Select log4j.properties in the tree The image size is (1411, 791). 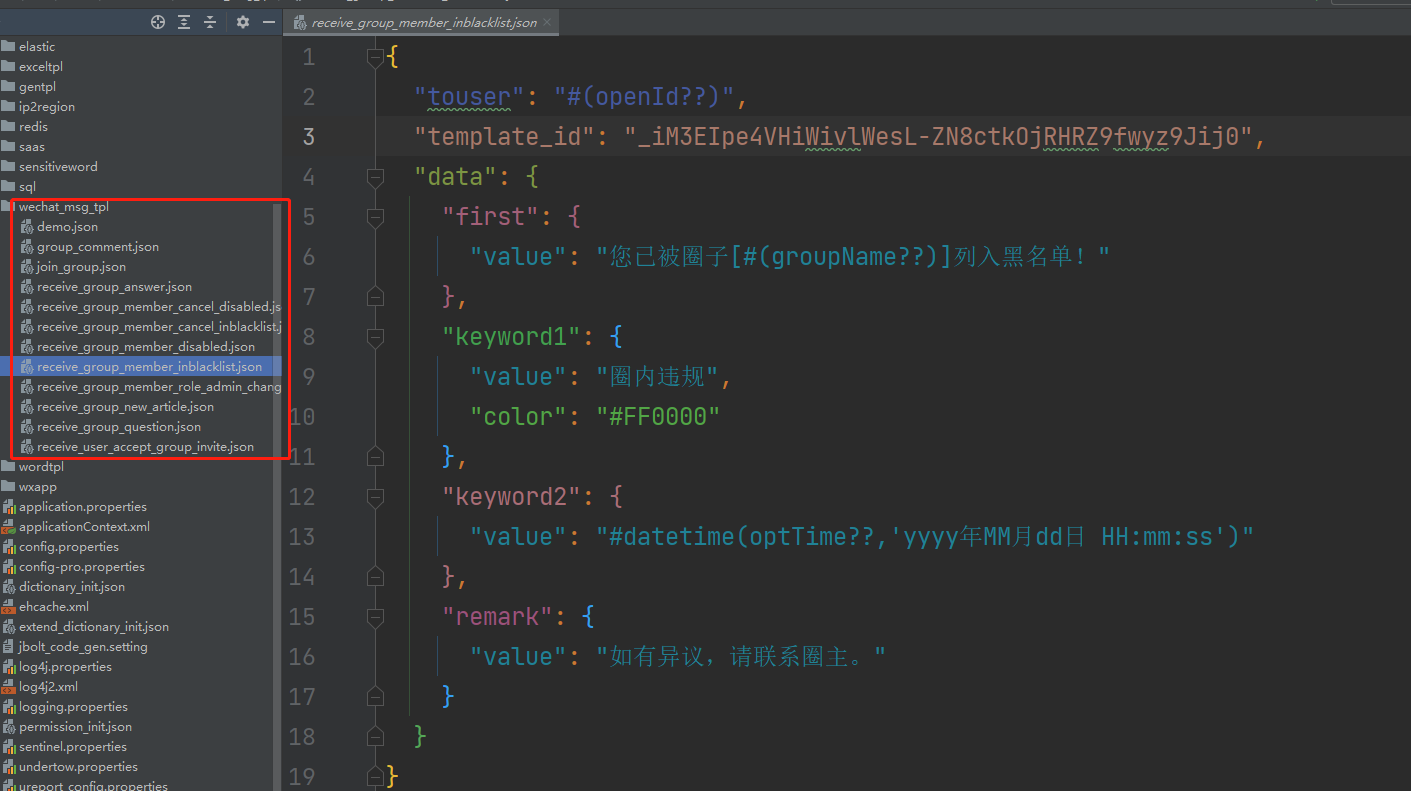coord(65,667)
